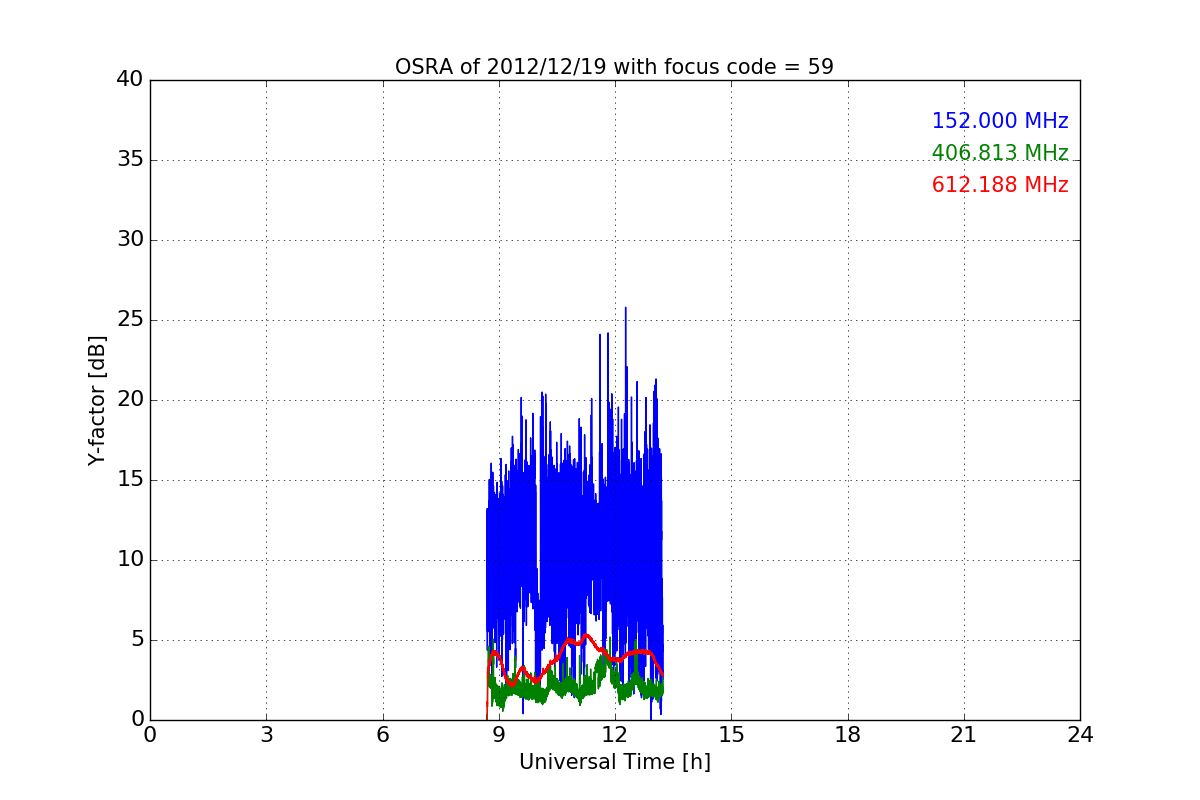Image resolution: width=1200 pixels, height=800 pixels.
Task: Click the red 612 MHz curve peak
Action: [x=587, y=635]
